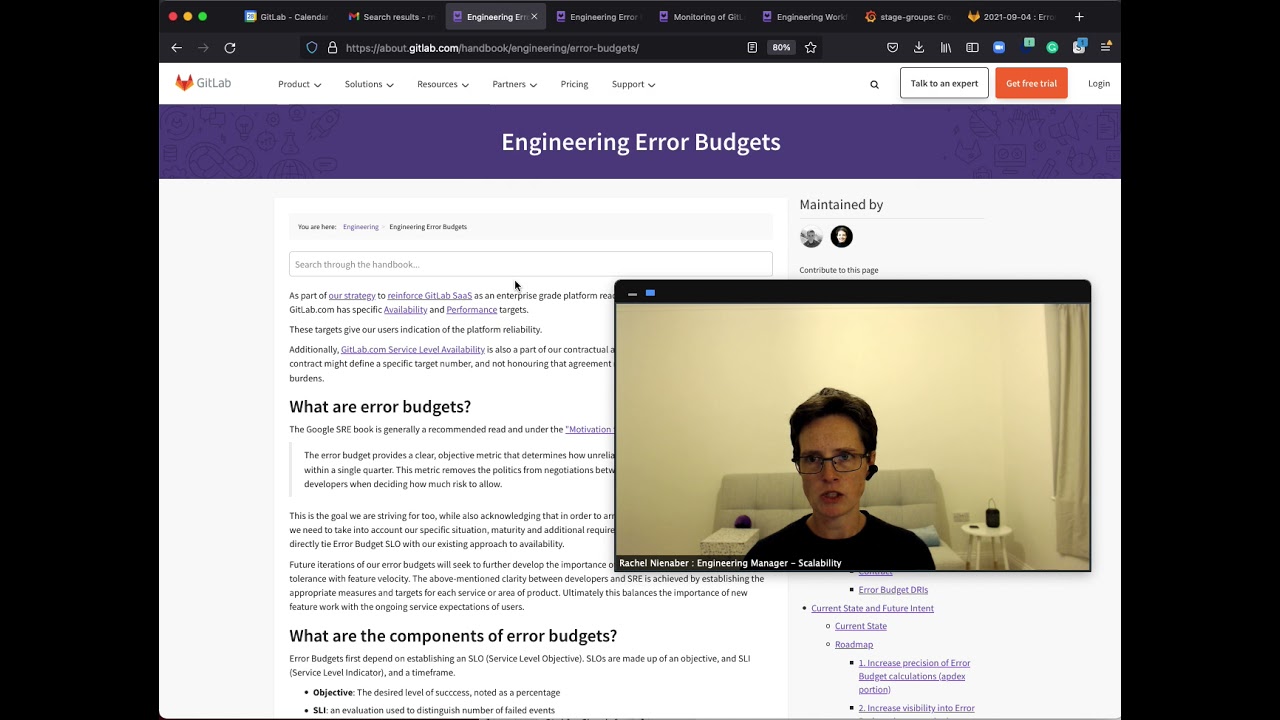The height and width of the screenshot is (720, 1280).
Task: Switch to the Monitoring of GitLab tab
Action: point(700,17)
